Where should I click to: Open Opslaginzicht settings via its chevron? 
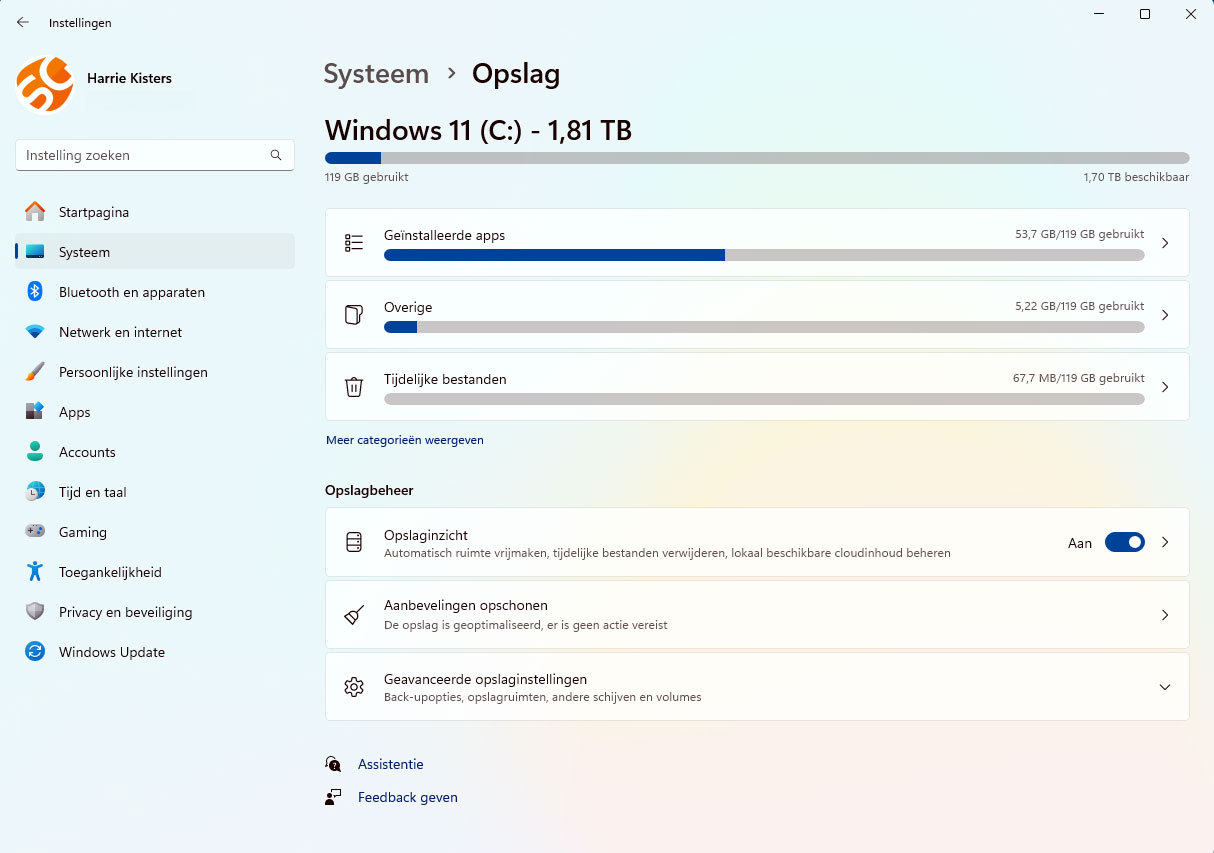pyautogui.click(x=1165, y=542)
